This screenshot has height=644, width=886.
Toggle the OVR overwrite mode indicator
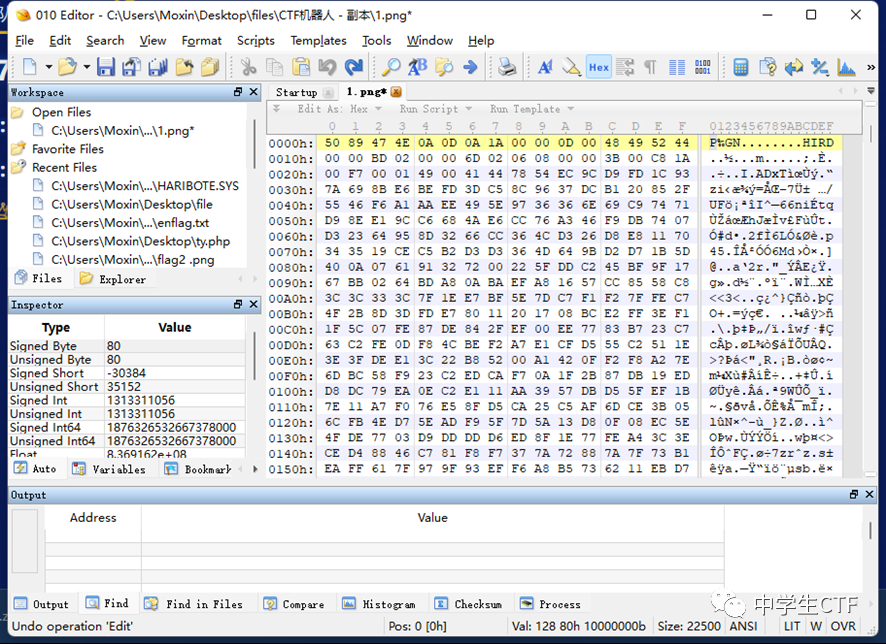(x=842, y=626)
